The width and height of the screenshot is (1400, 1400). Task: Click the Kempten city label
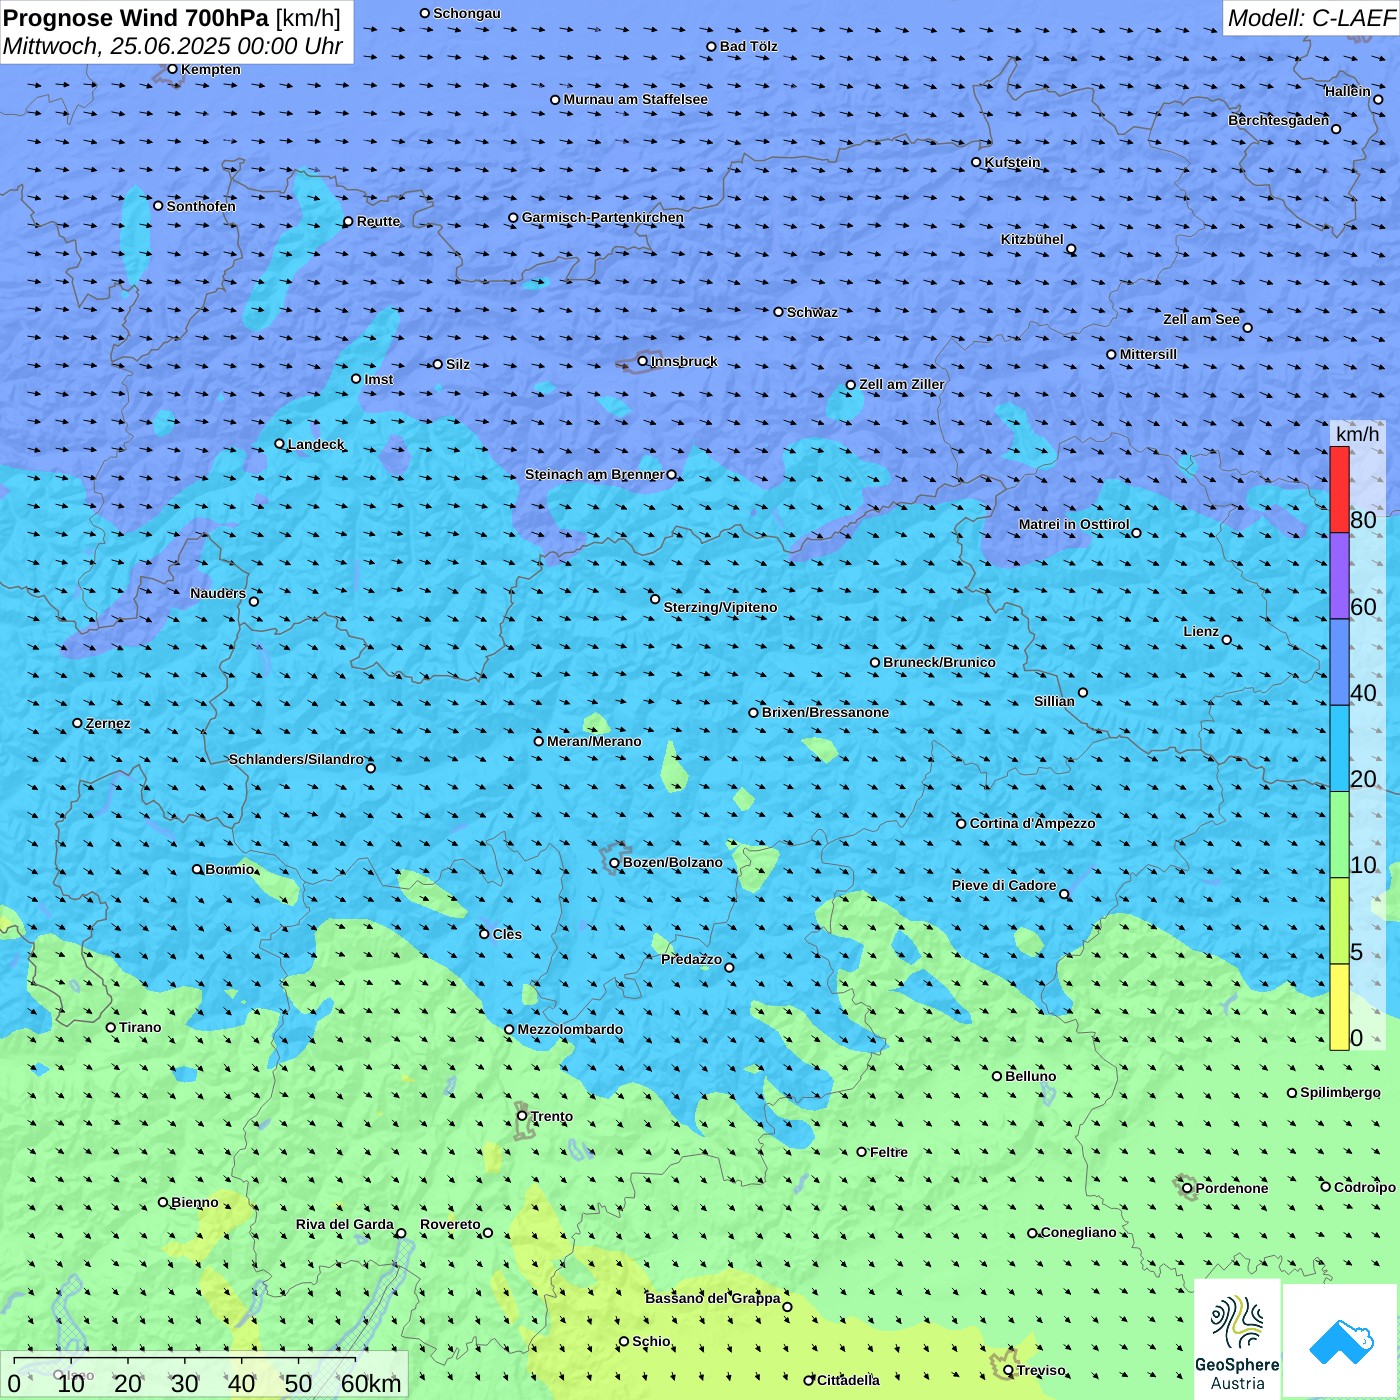(211, 69)
